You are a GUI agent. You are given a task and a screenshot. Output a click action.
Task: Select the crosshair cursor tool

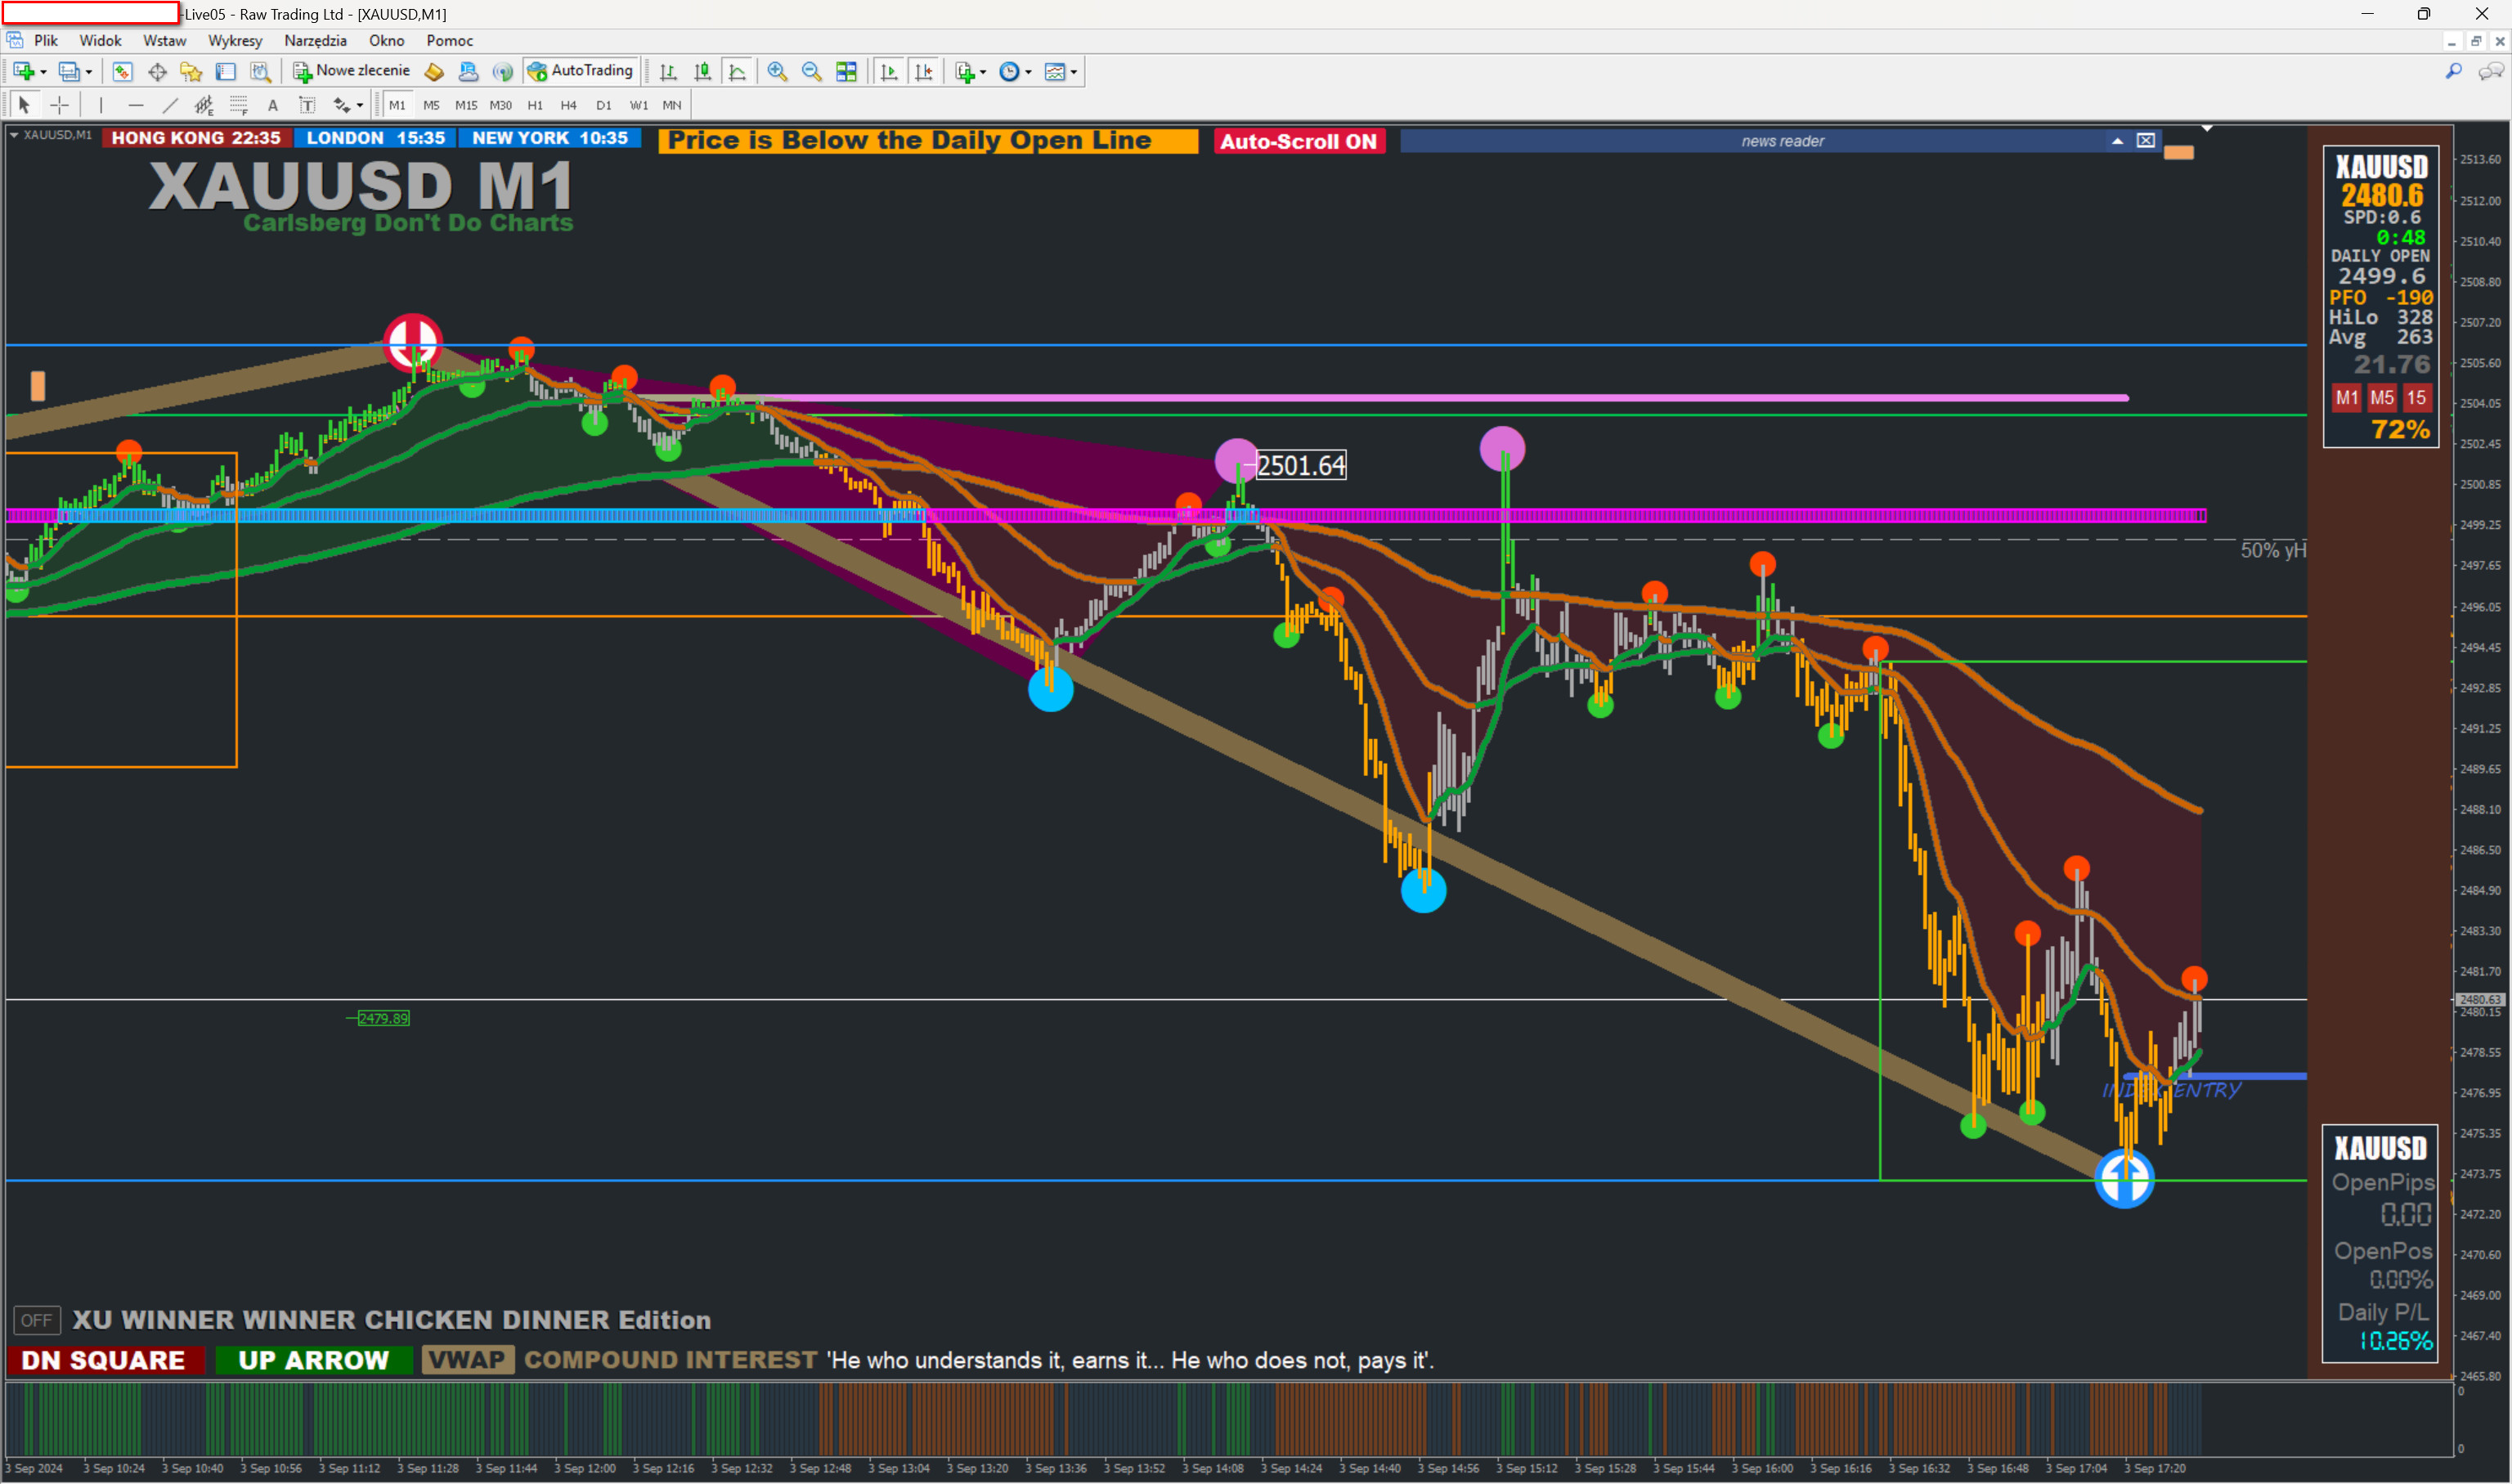[60, 105]
